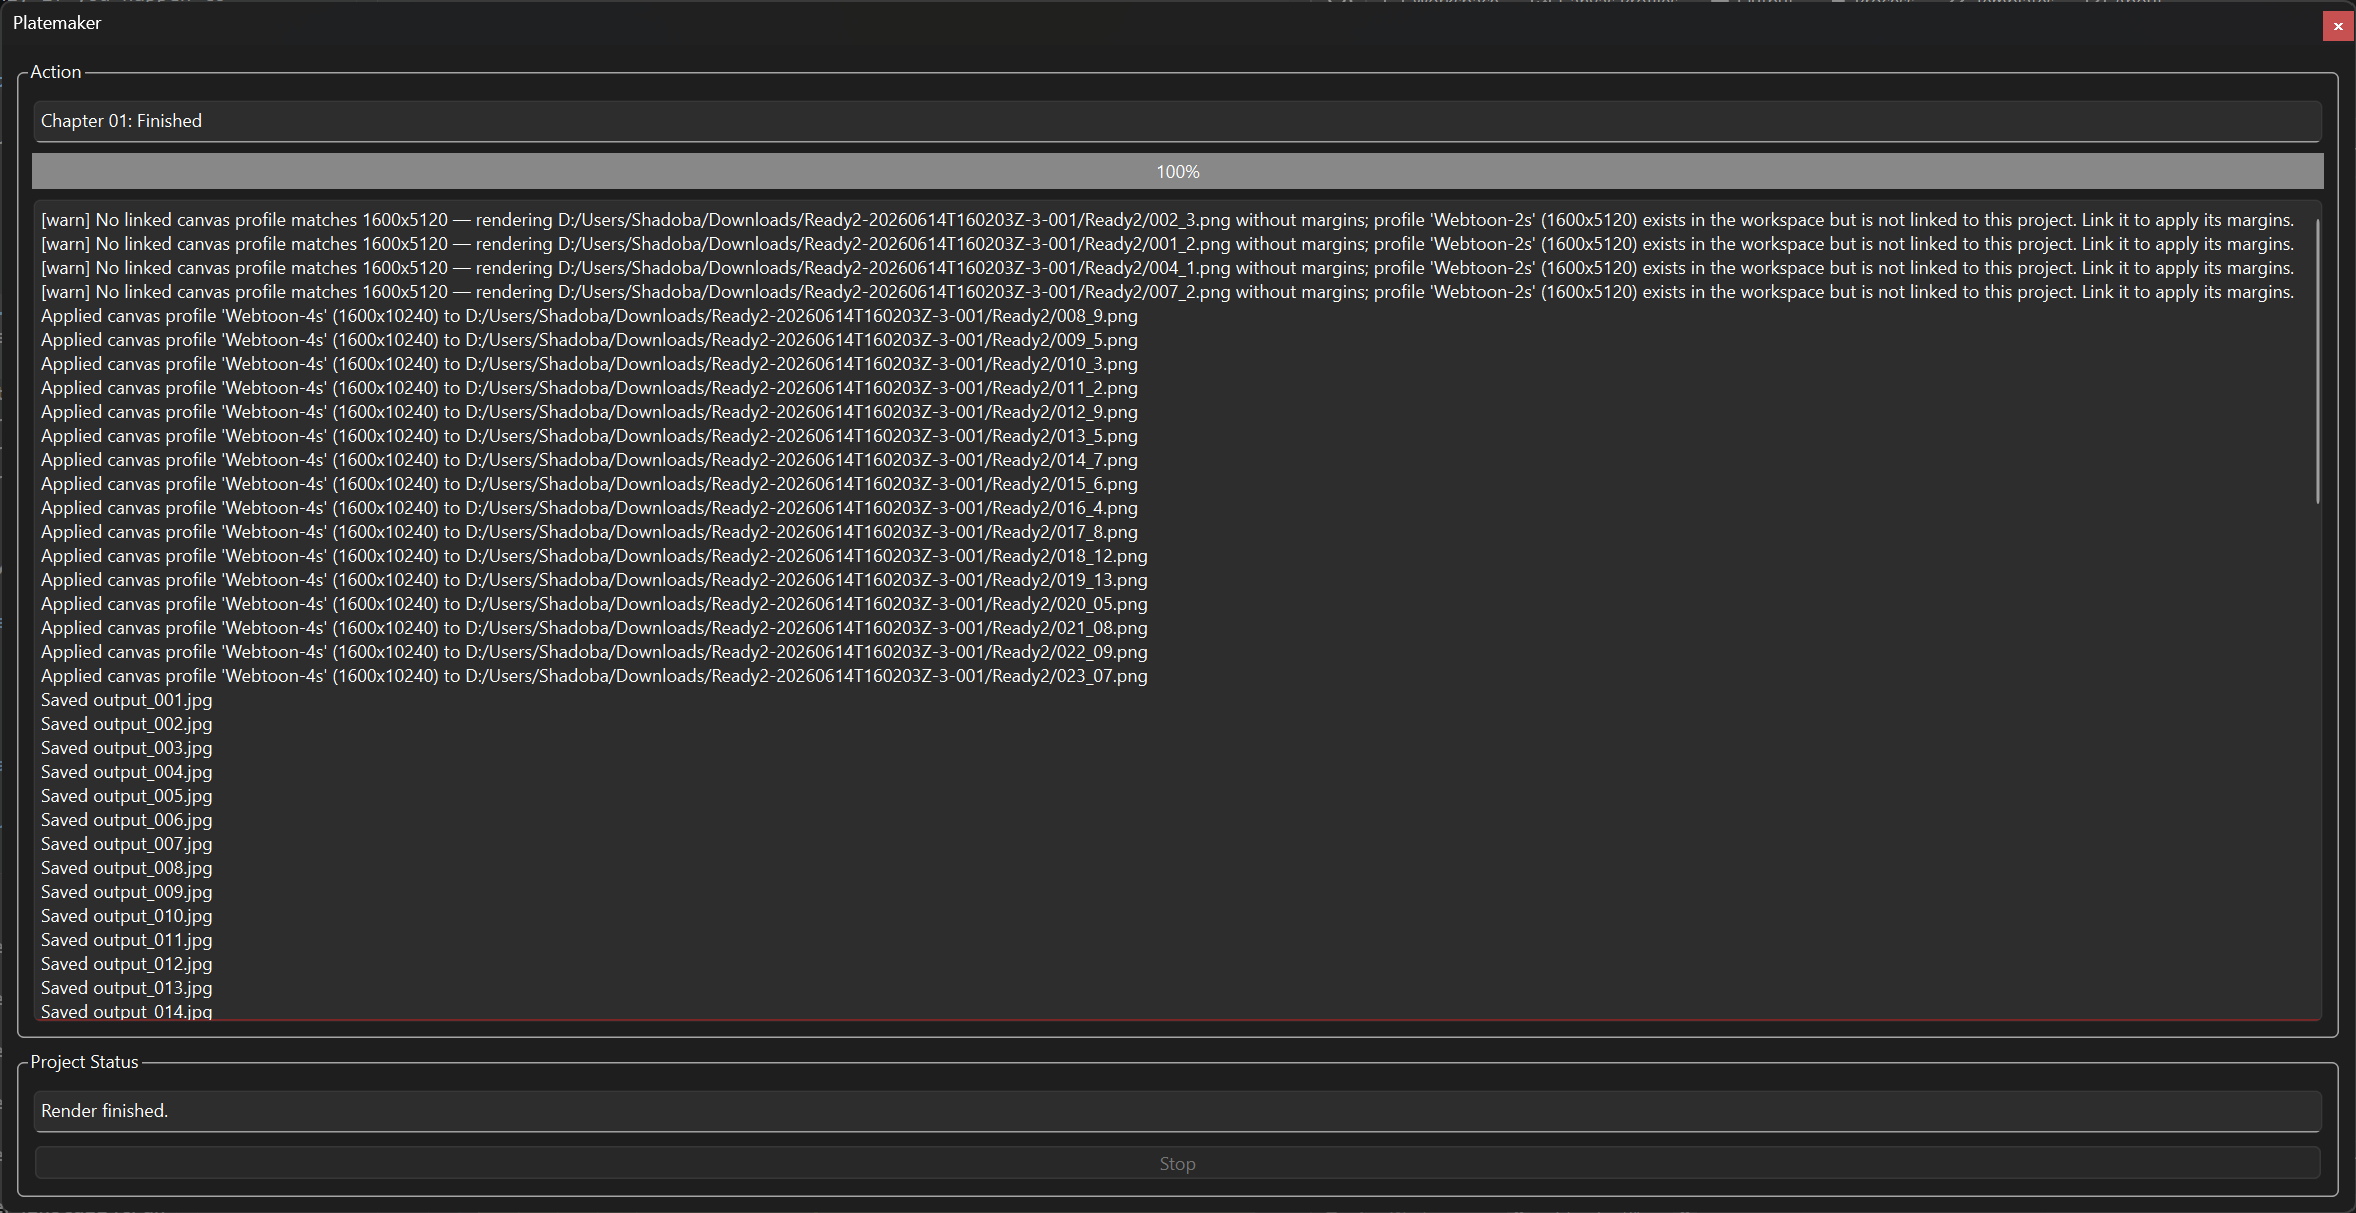Click 'Saved output_009.jpg' log entry
2356x1213 pixels.
[x=127, y=892]
